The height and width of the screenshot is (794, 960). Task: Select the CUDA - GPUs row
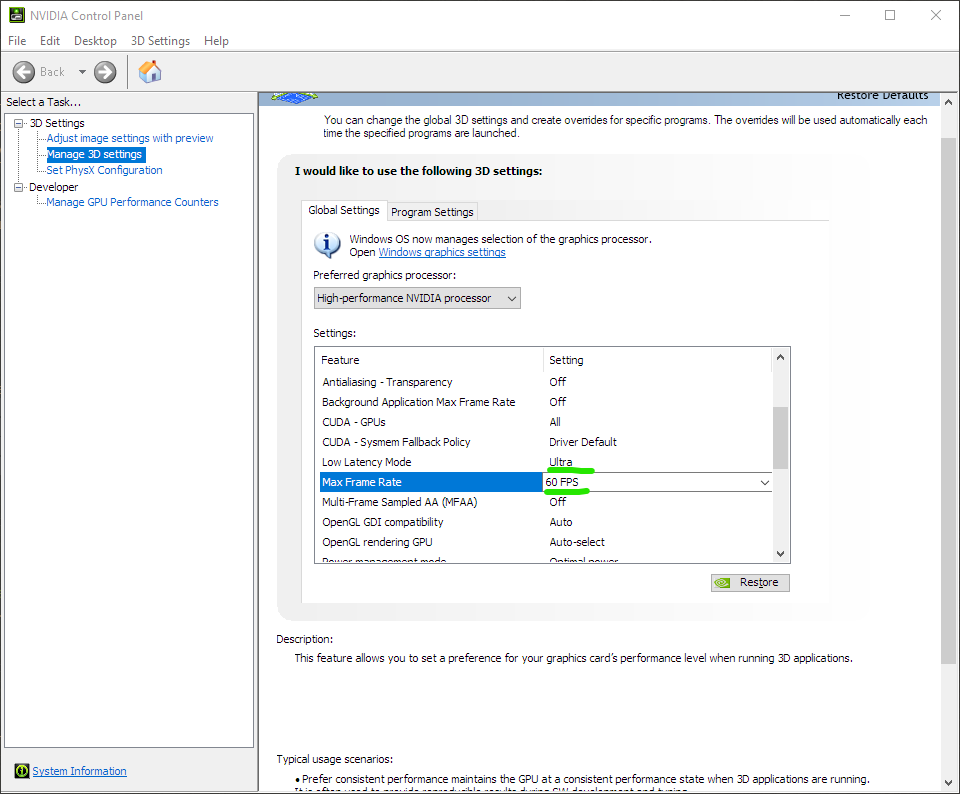[x=545, y=422]
